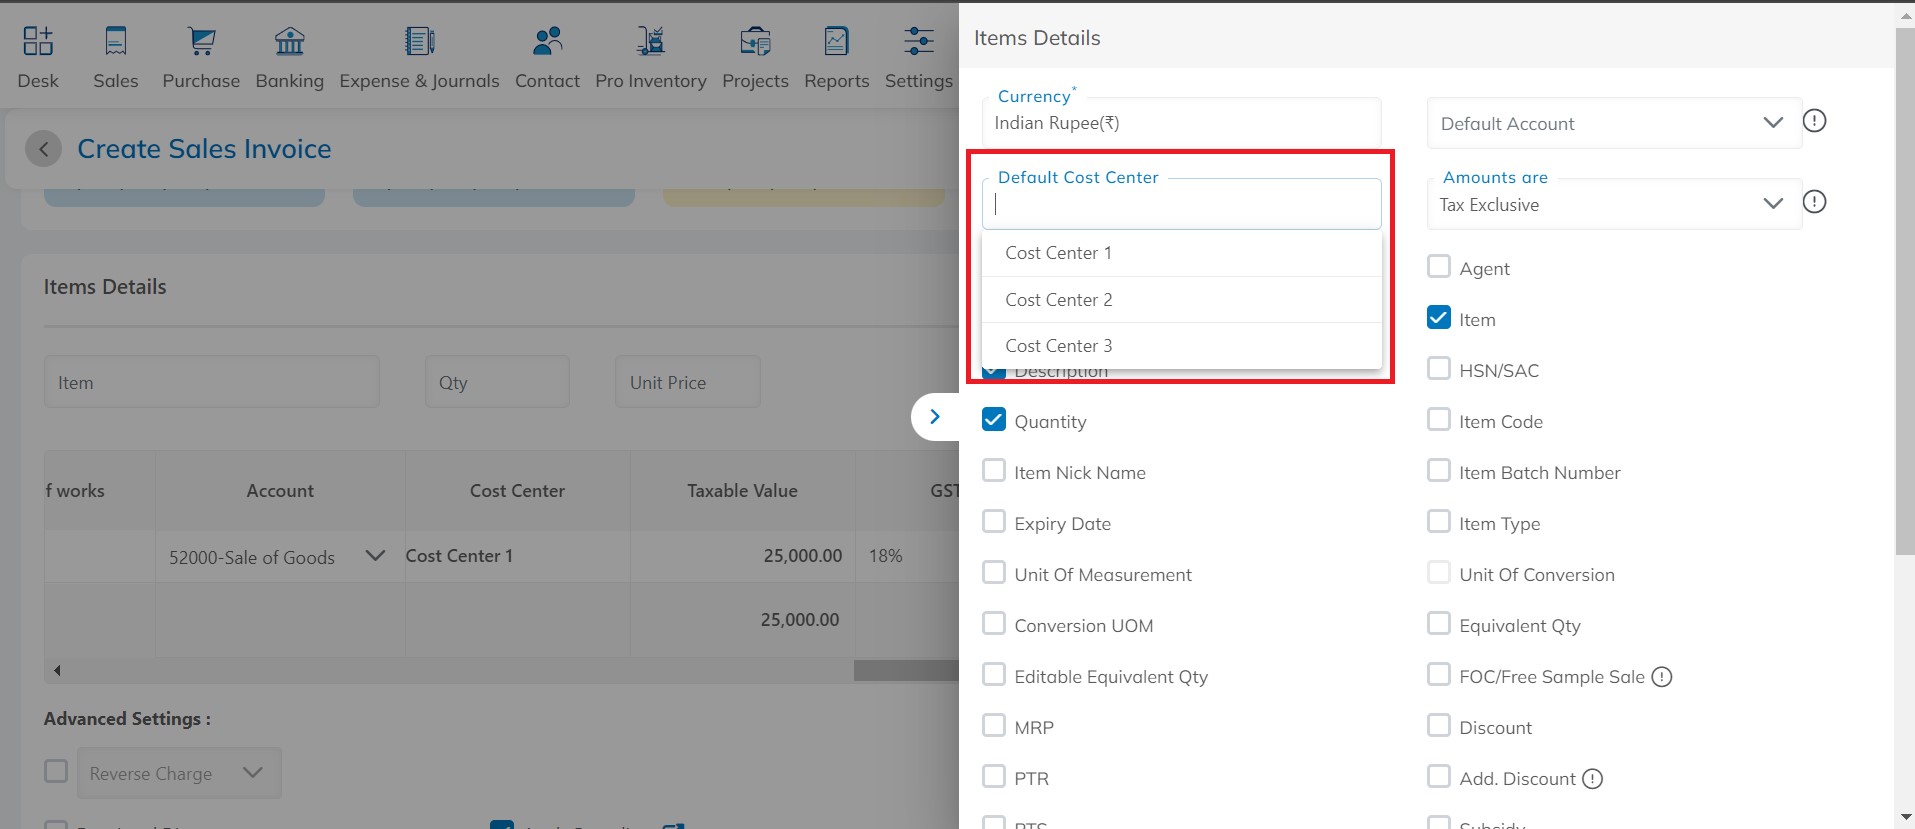
Task: Open the Sales module icon
Action: pyautogui.click(x=116, y=41)
